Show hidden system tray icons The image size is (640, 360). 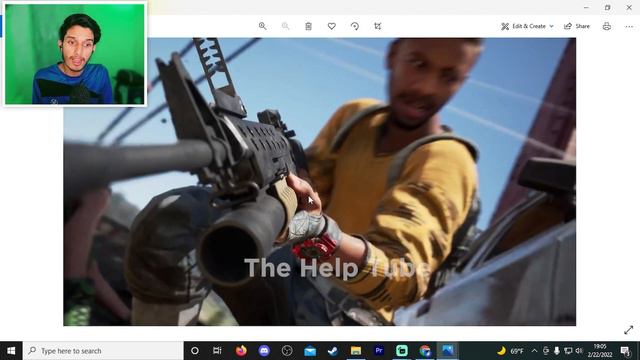(x=534, y=351)
